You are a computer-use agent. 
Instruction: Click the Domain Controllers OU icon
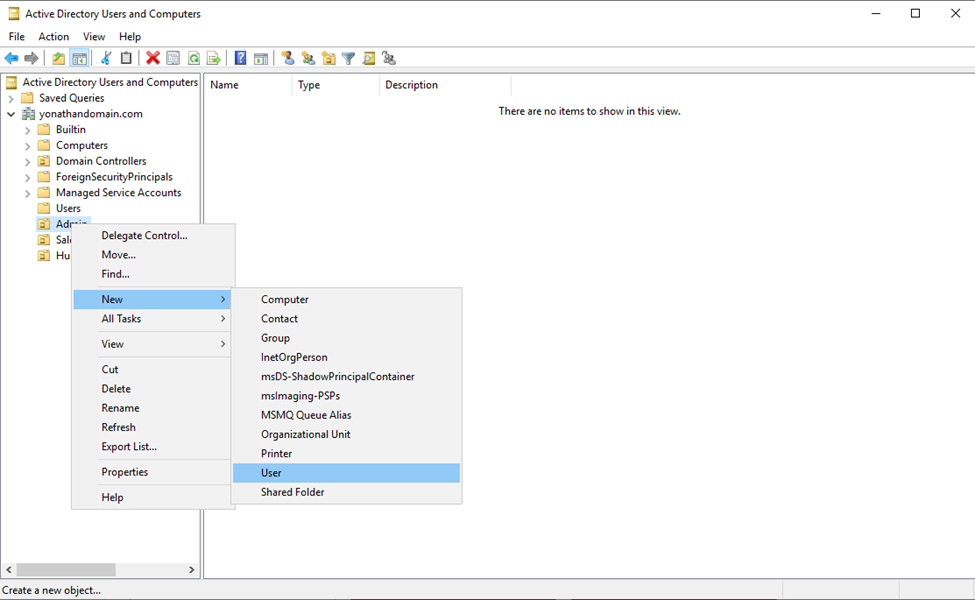(44, 161)
